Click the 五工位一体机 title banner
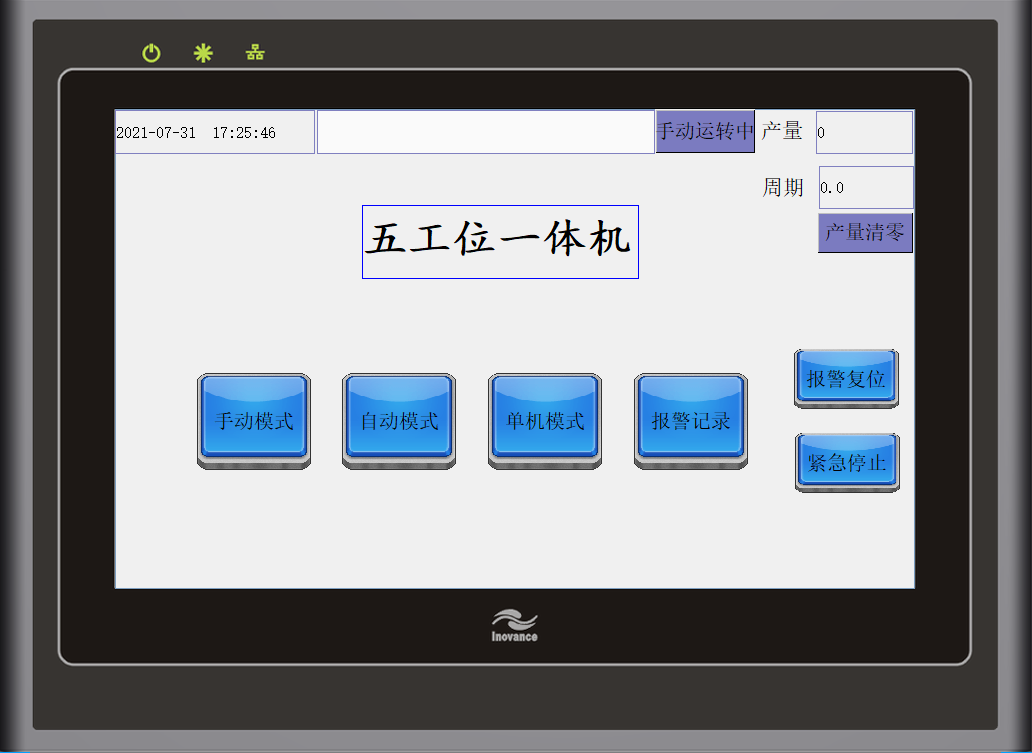Screen dimensions: 1032x753 click(x=500, y=242)
